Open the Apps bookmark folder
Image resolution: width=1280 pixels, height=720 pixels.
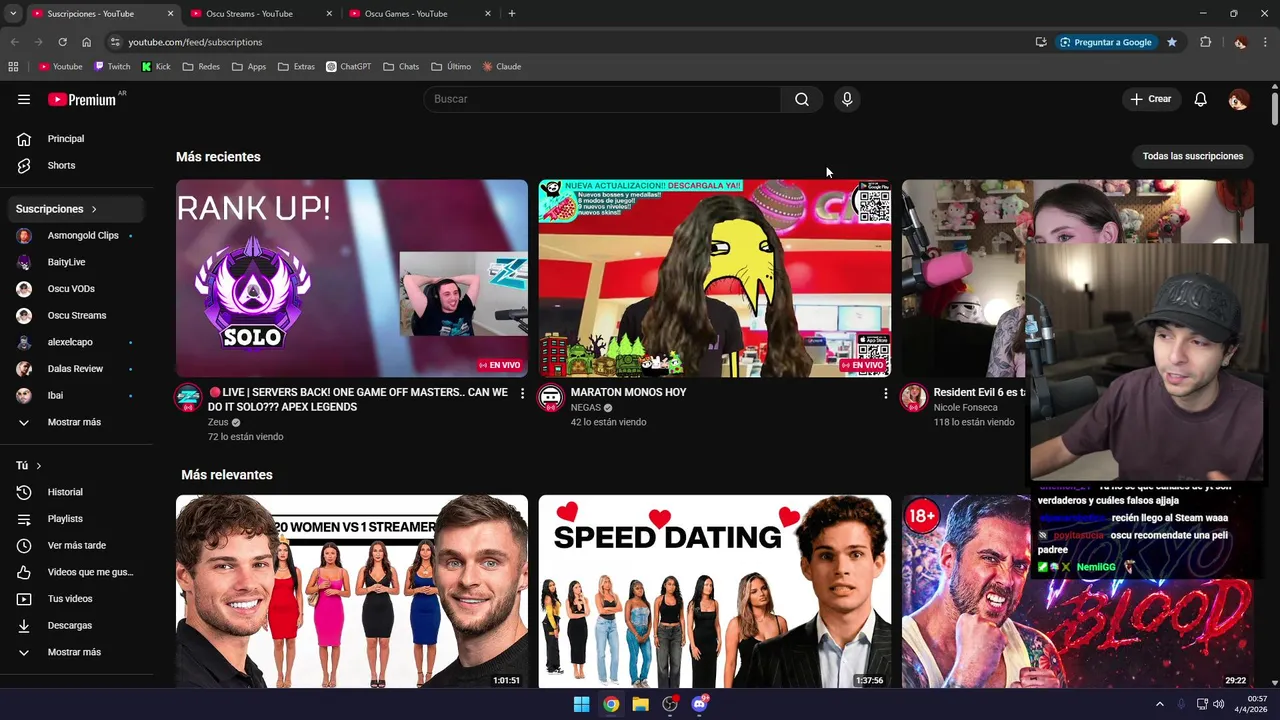coord(249,67)
